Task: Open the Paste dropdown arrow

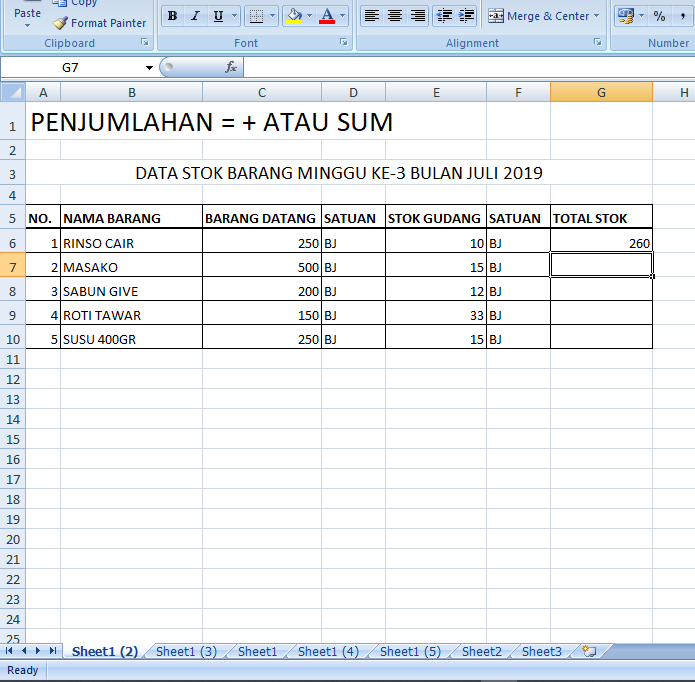Action: (x=27, y=26)
